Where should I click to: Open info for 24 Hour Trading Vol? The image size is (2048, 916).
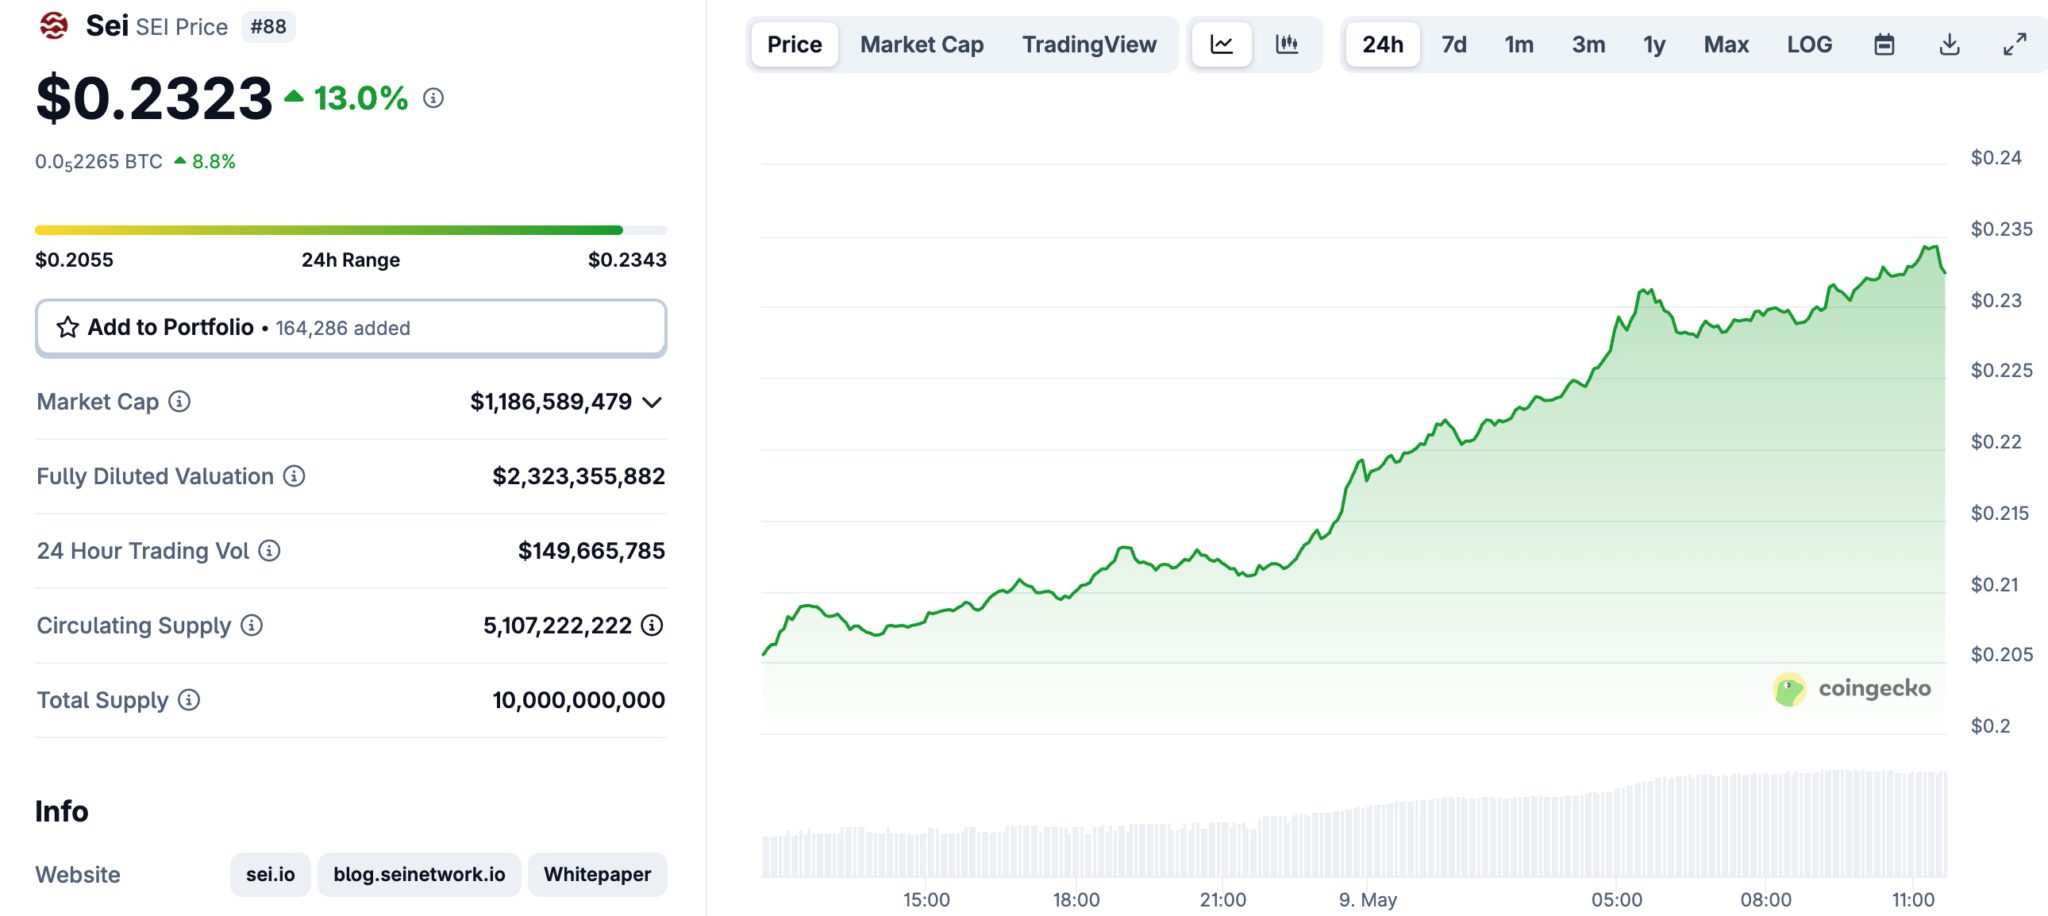(270, 551)
